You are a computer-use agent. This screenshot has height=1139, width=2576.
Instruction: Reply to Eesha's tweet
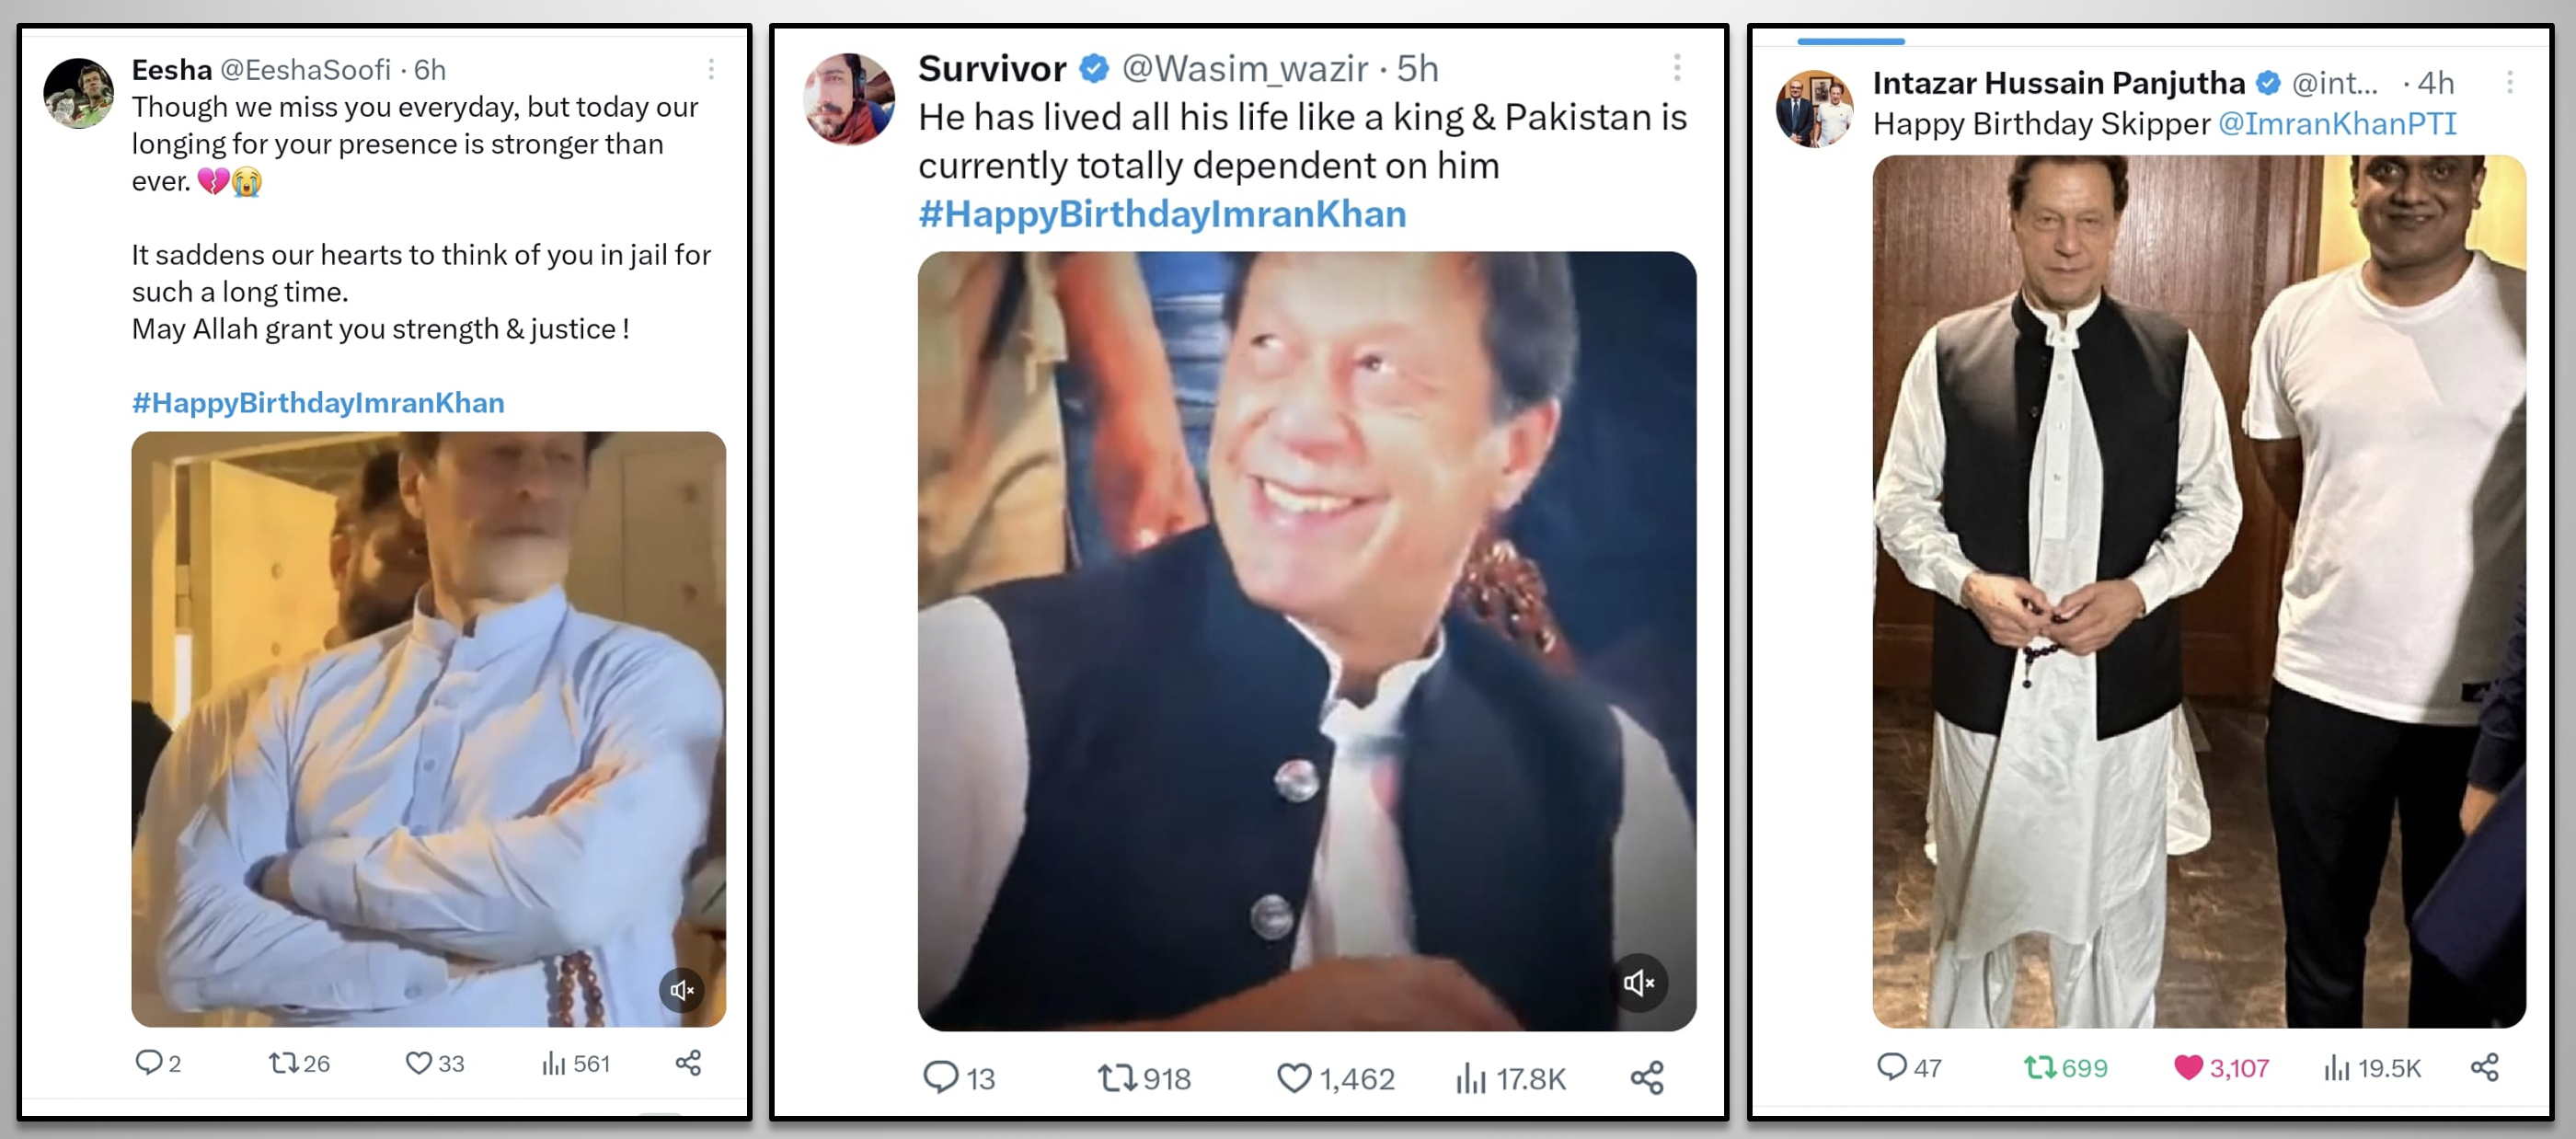click(148, 1061)
